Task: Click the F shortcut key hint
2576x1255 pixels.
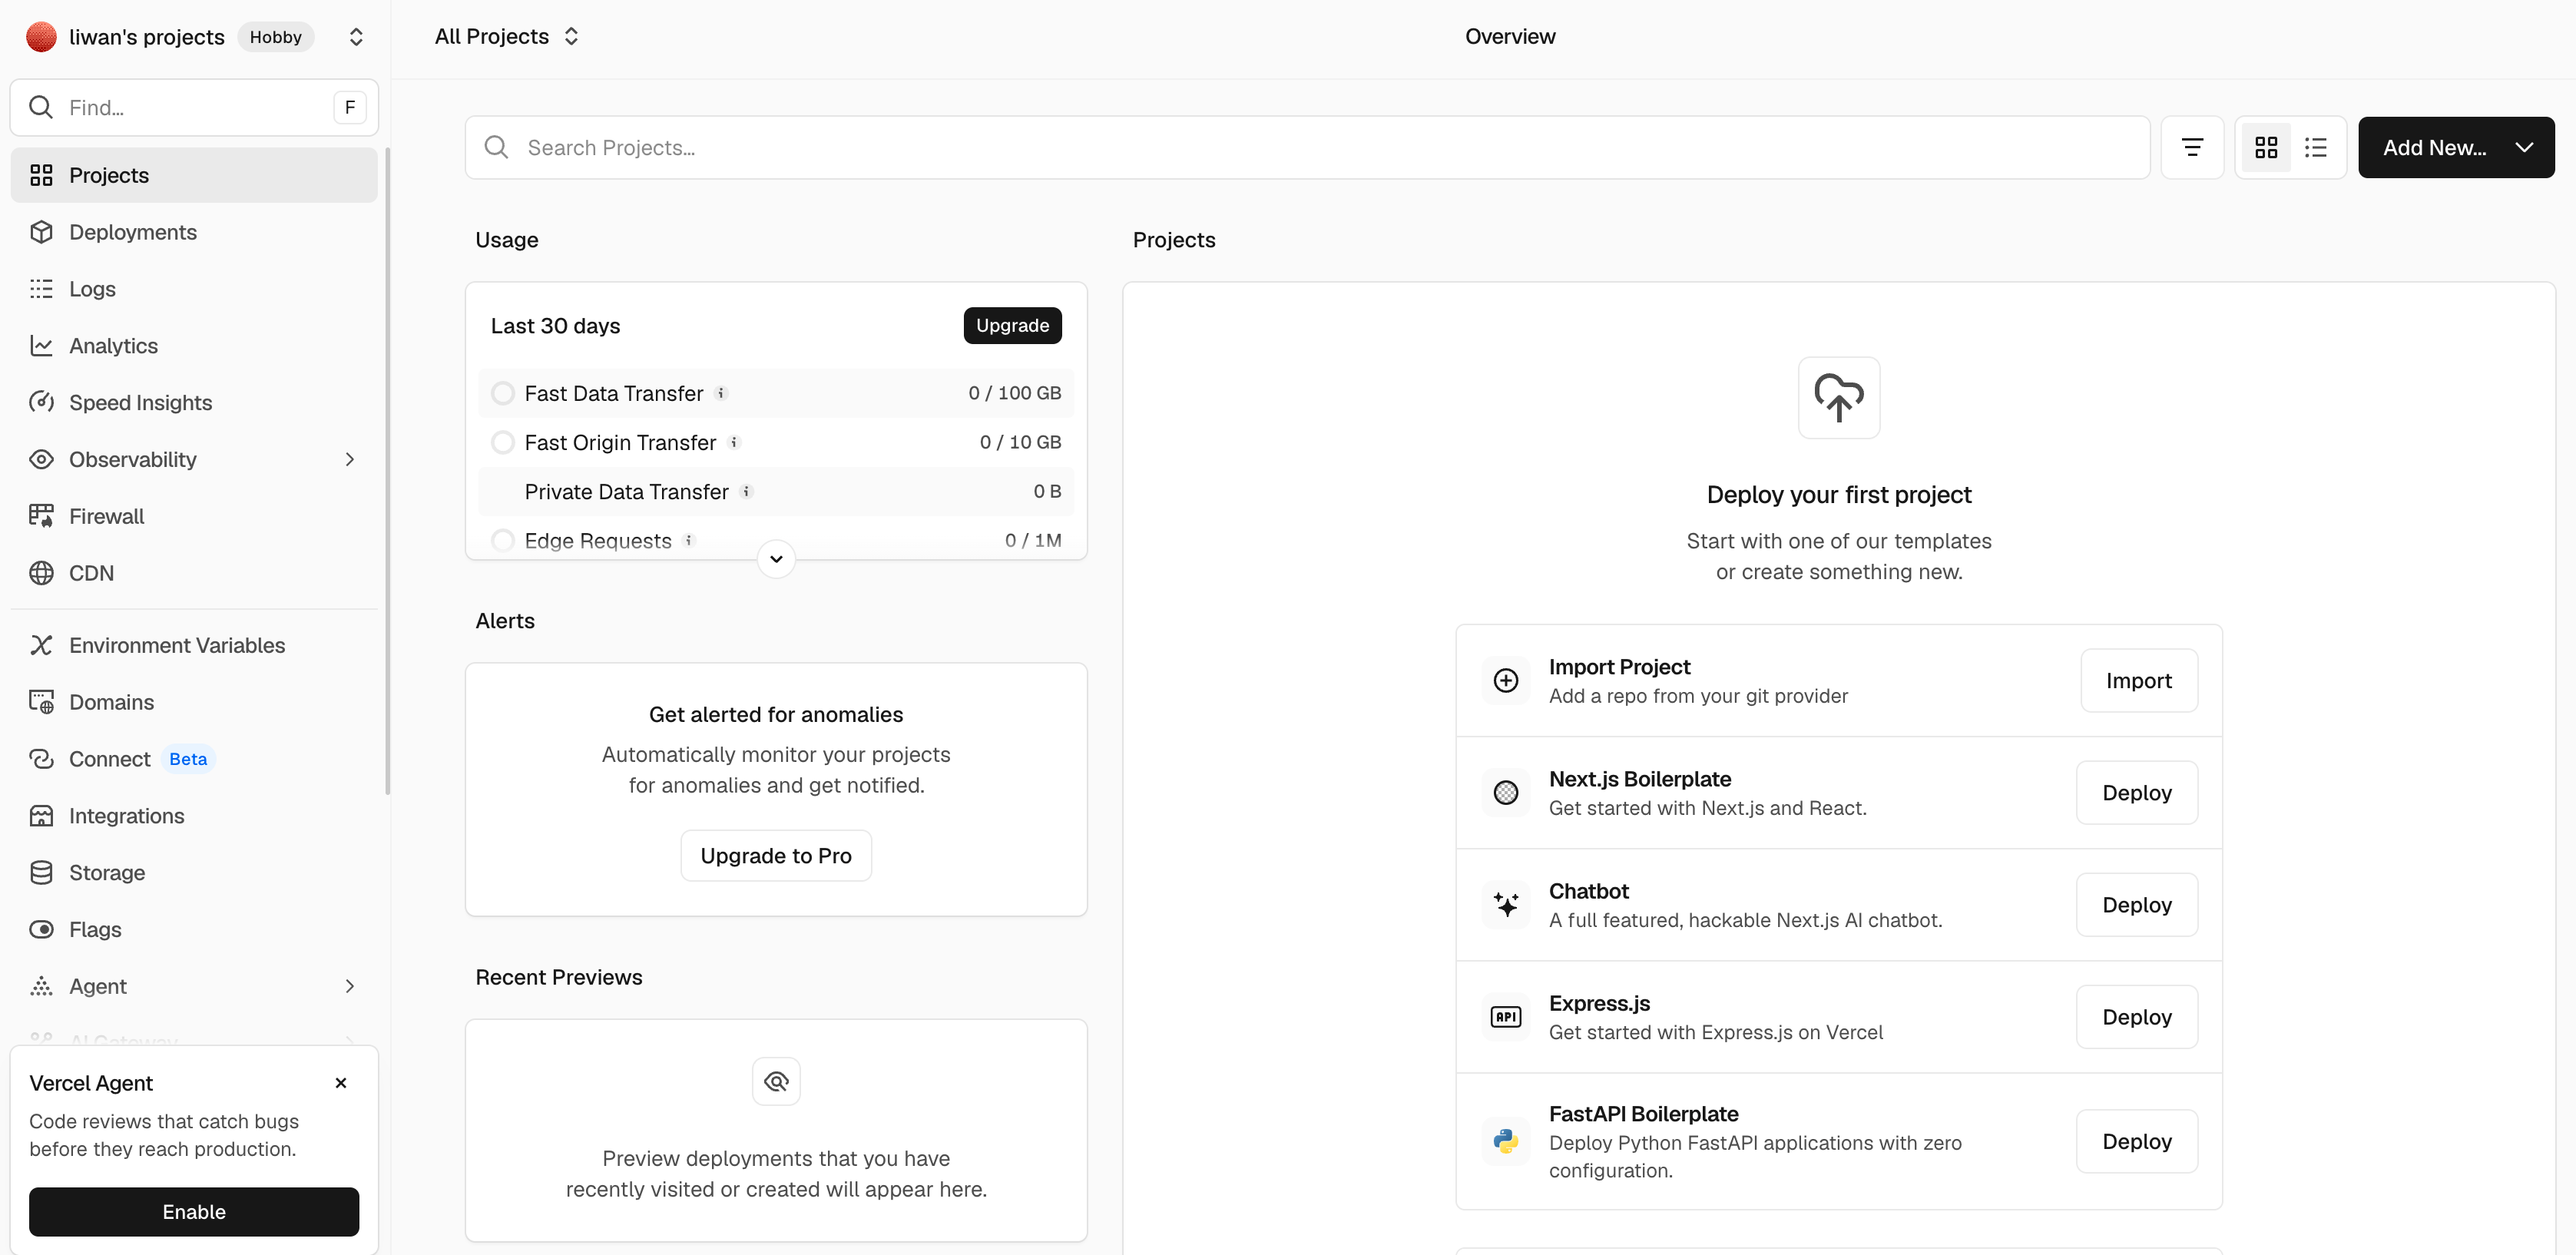Action: pos(350,107)
